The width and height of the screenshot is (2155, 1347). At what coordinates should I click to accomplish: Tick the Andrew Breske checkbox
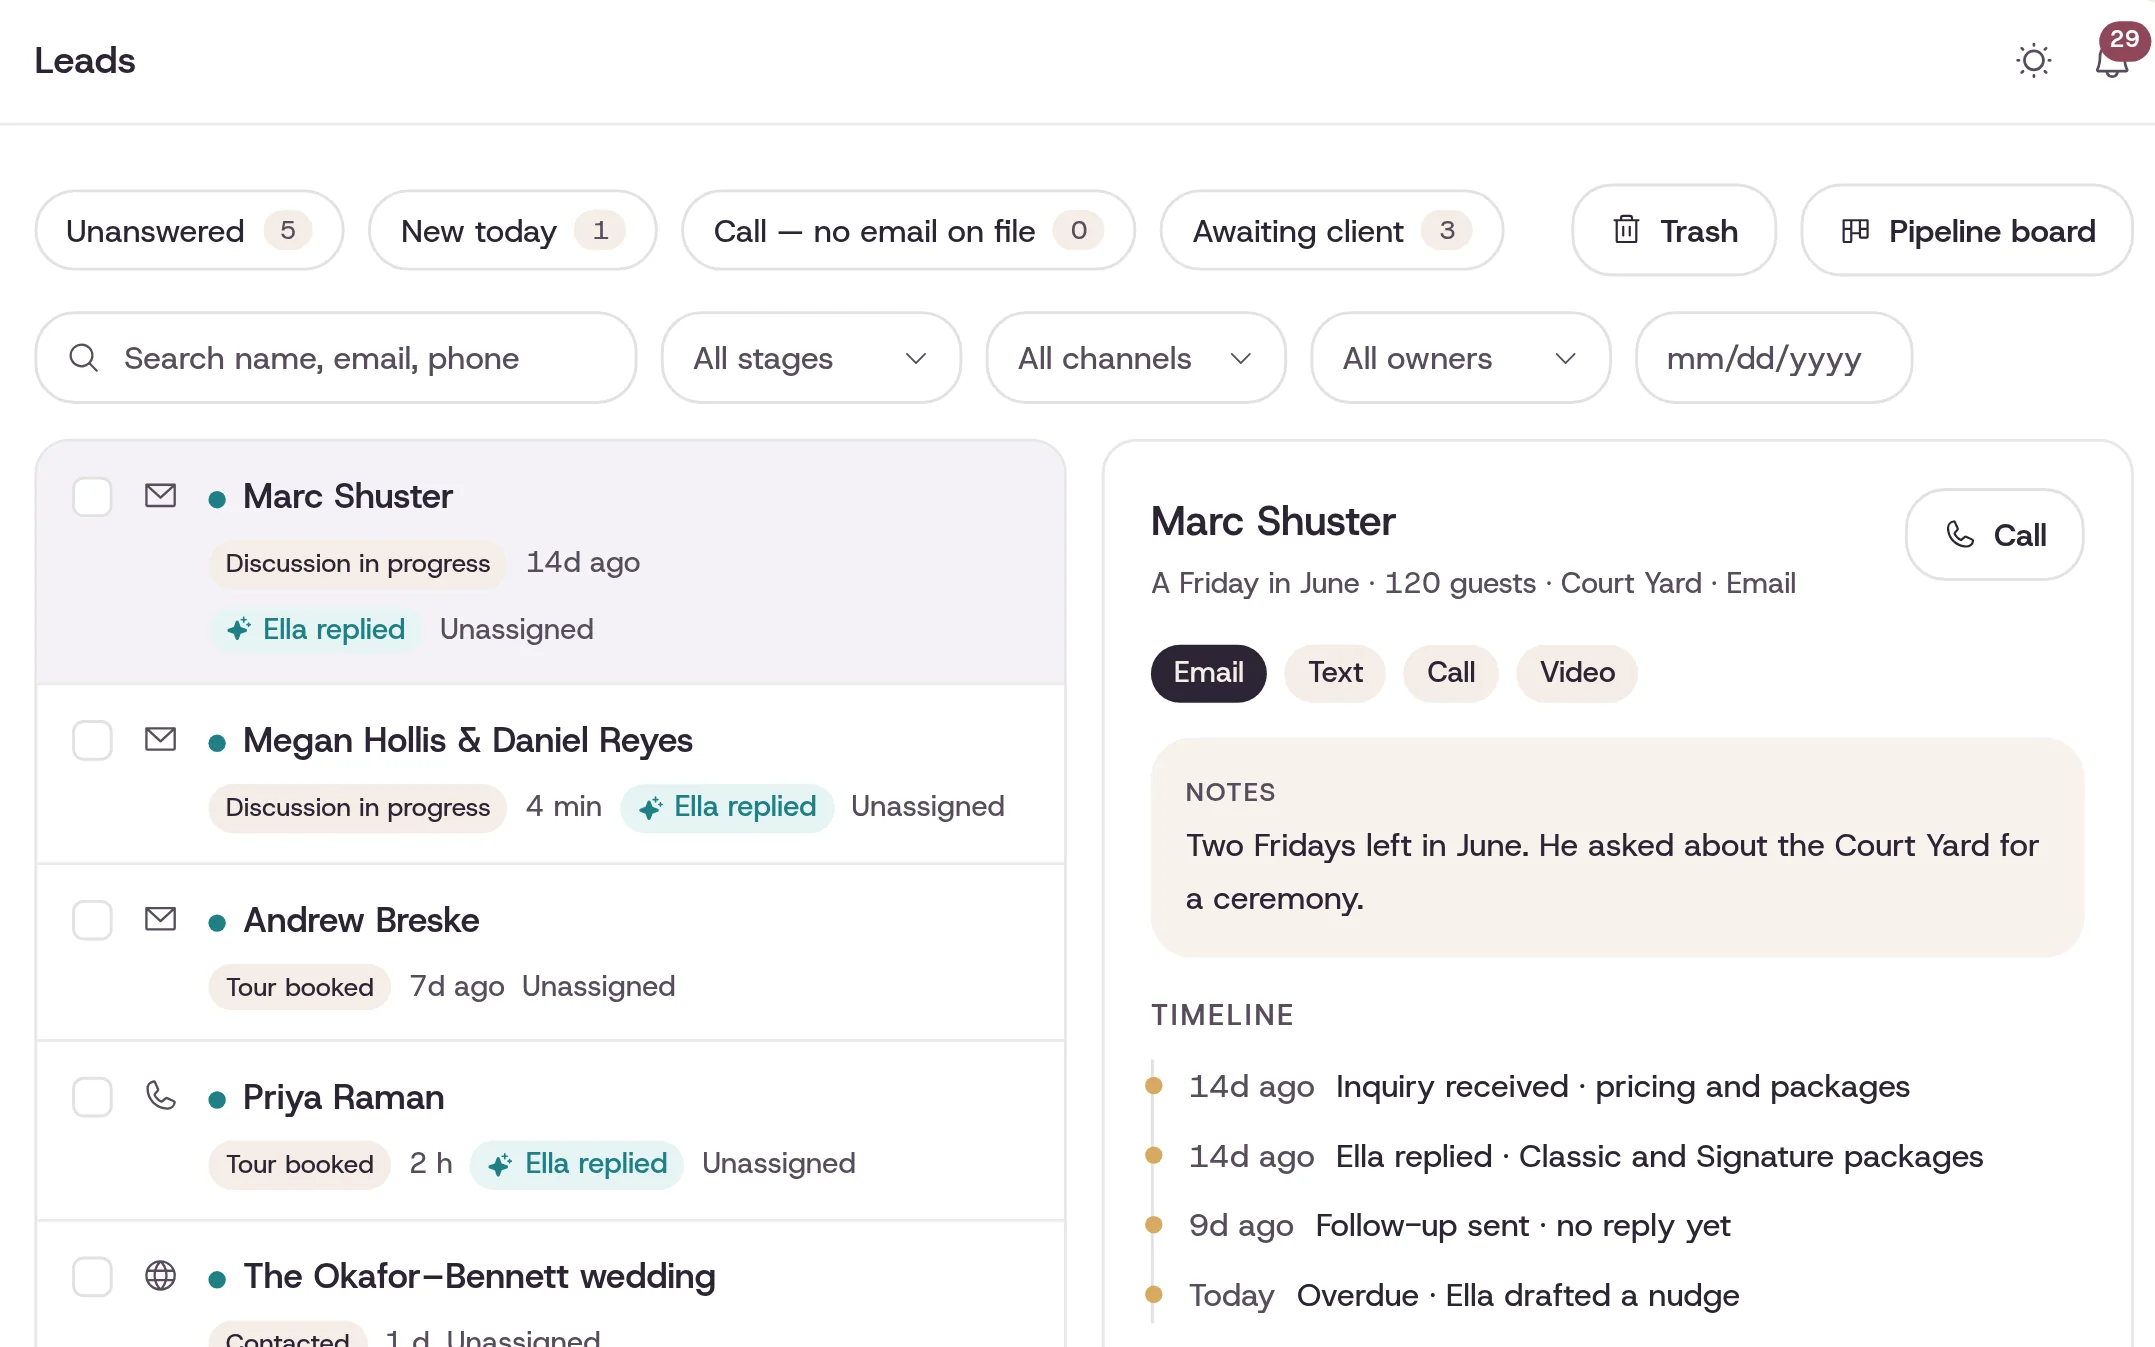point(92,920)
